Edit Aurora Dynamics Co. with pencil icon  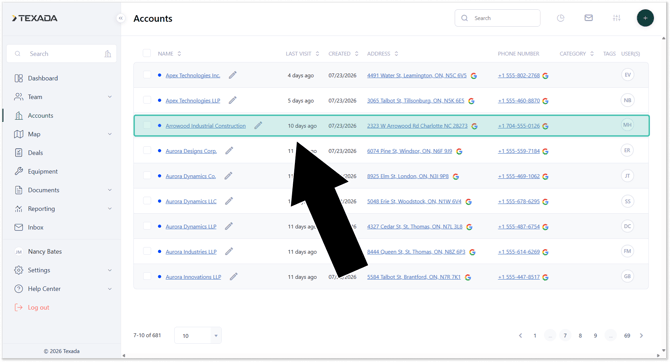point(229,176)
